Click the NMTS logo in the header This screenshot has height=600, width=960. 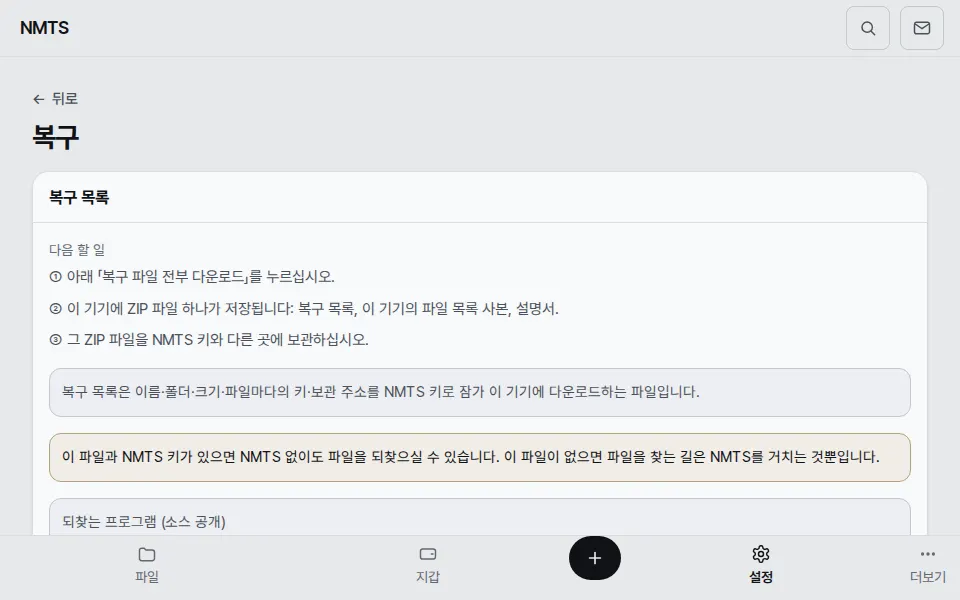coord(44,28)
